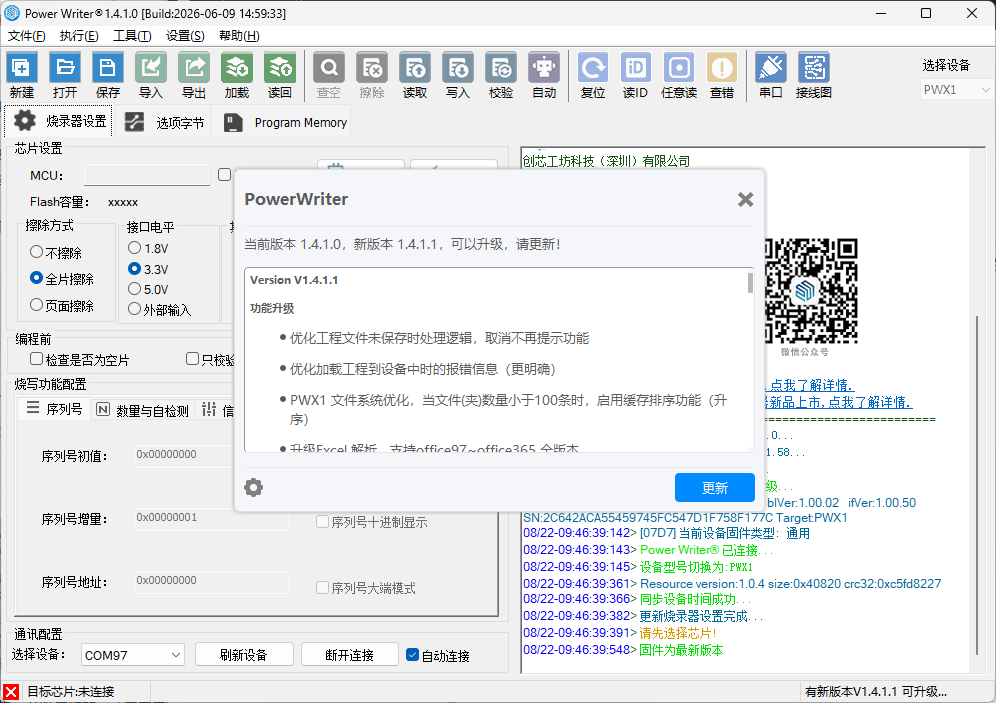Open the 文件(F) menu

[27, 36]
